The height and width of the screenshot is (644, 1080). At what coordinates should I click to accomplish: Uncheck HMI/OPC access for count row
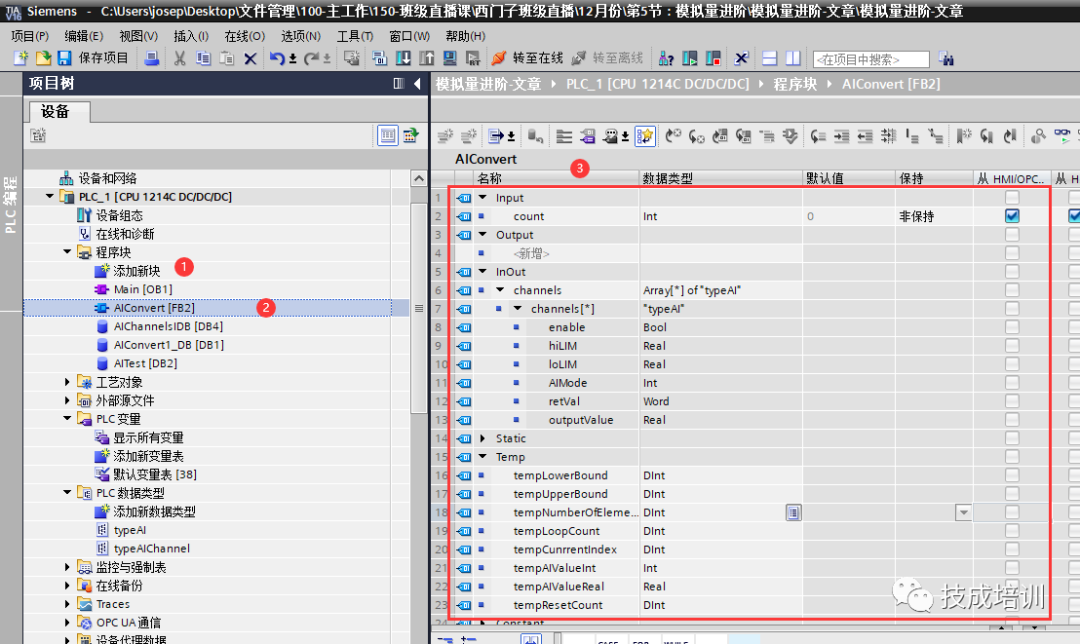click(1012, 216)
